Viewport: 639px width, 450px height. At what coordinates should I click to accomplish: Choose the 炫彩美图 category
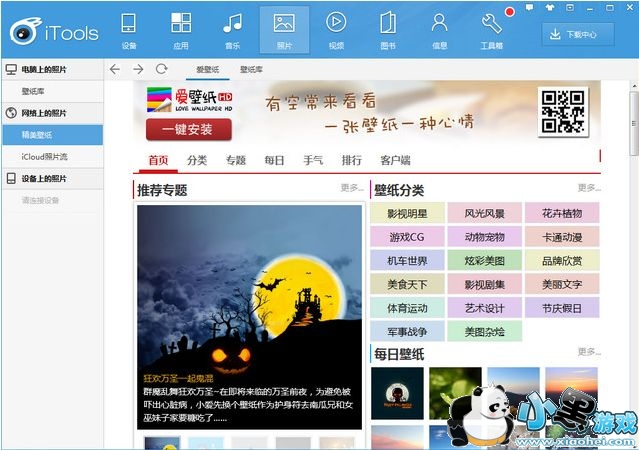(x=485, y=260)
